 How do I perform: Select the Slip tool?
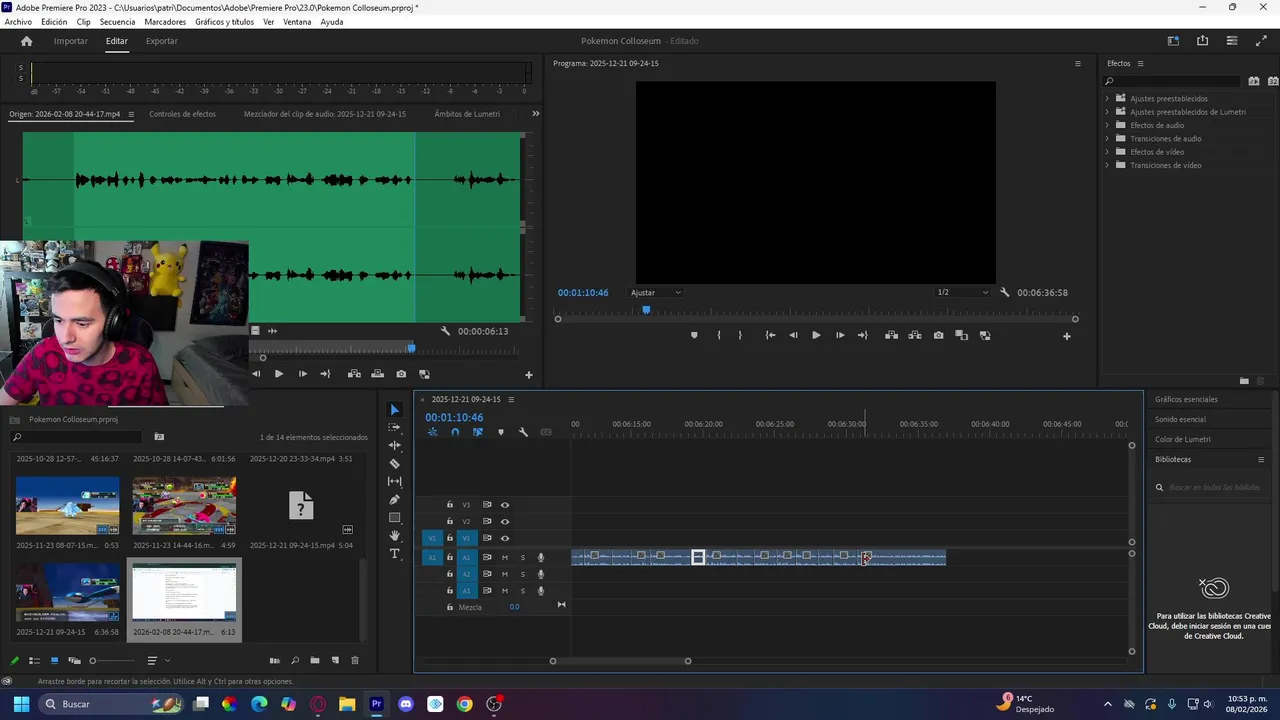(394, 482)
